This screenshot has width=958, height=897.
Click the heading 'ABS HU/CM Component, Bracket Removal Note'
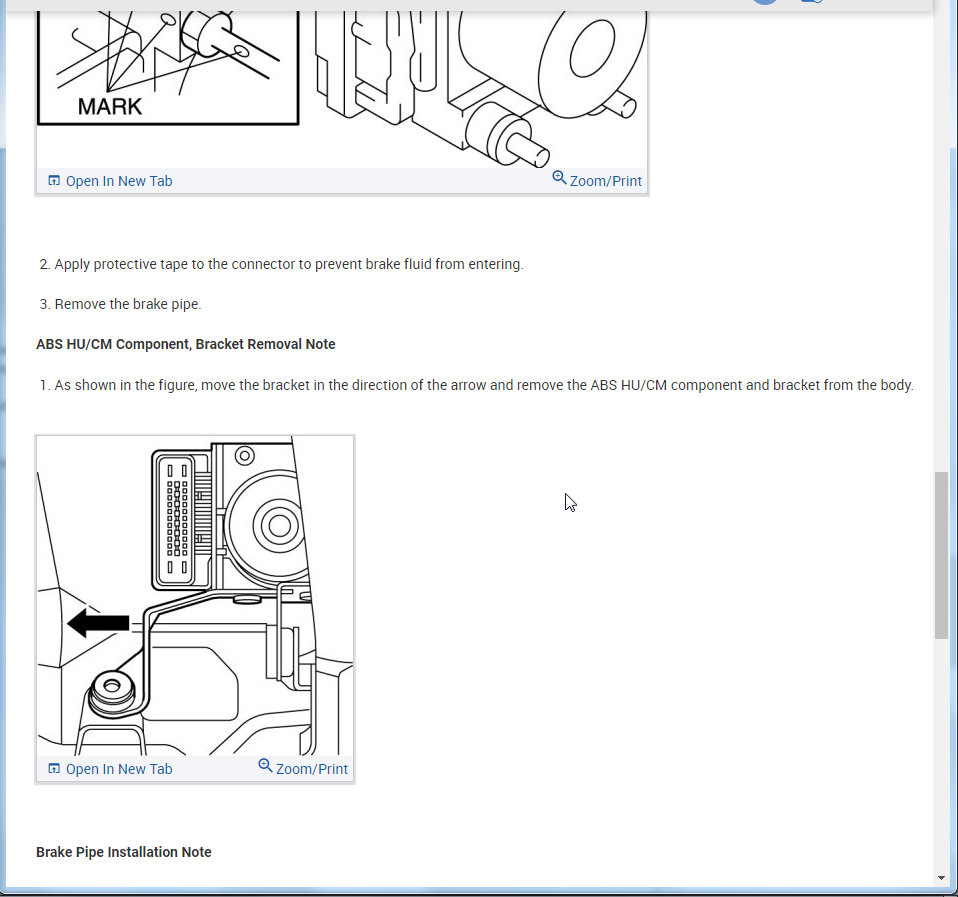coord(186,344)
